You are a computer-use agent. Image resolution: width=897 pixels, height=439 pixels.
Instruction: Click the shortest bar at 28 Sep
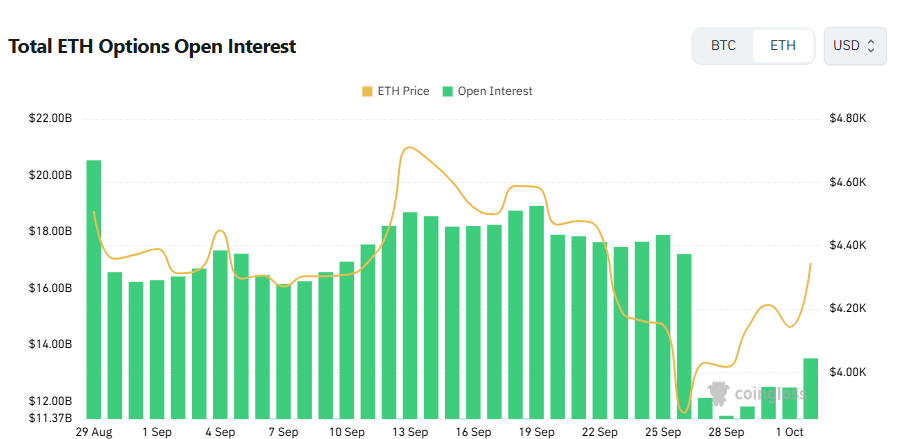(726, 417)
